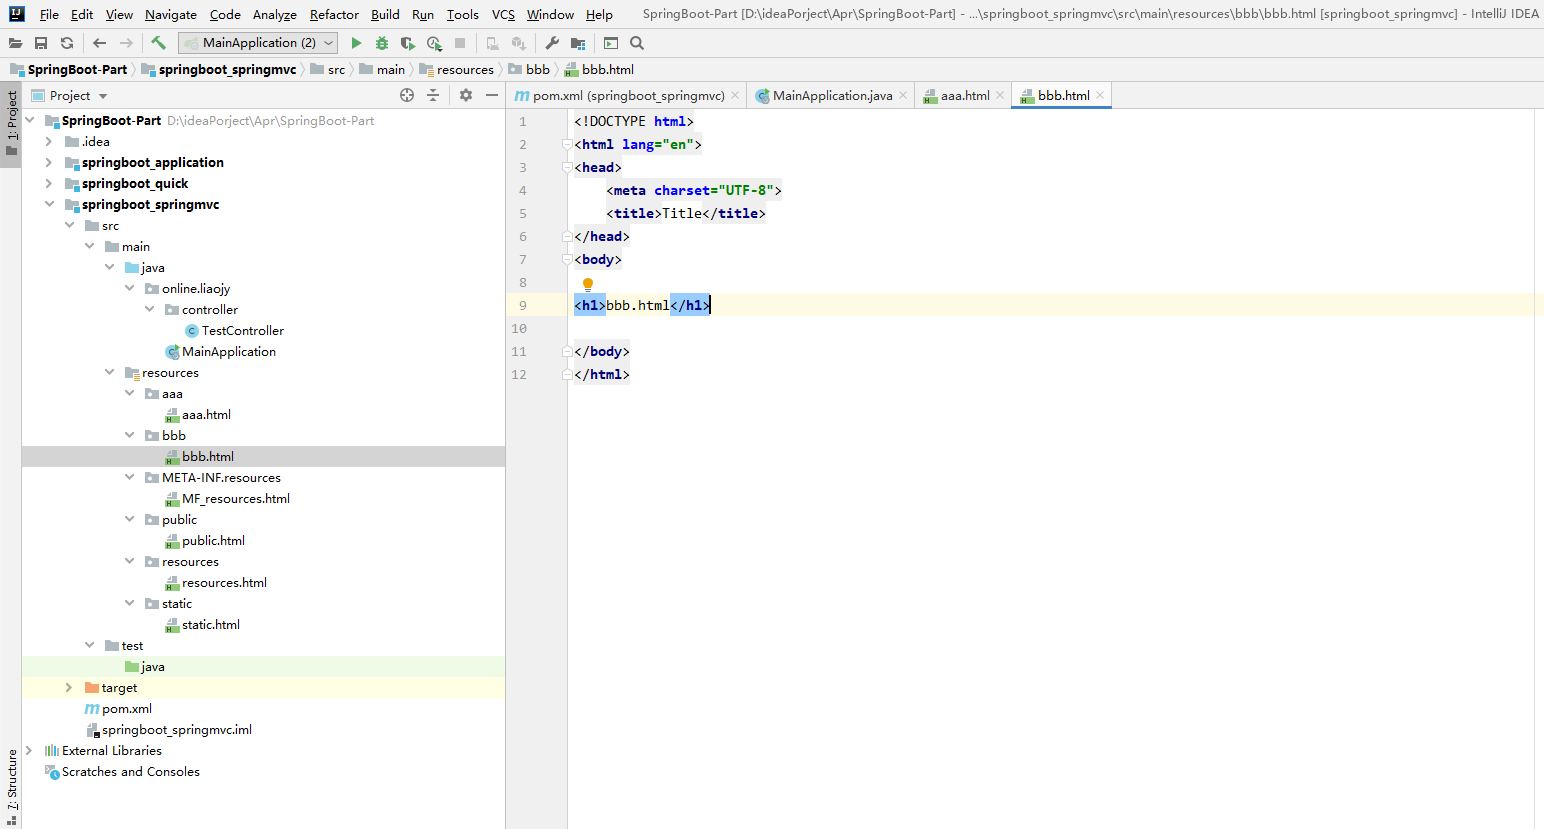Expand the springboot_quick module
This screenshot has height=829, width=1544.
(49, 183)
